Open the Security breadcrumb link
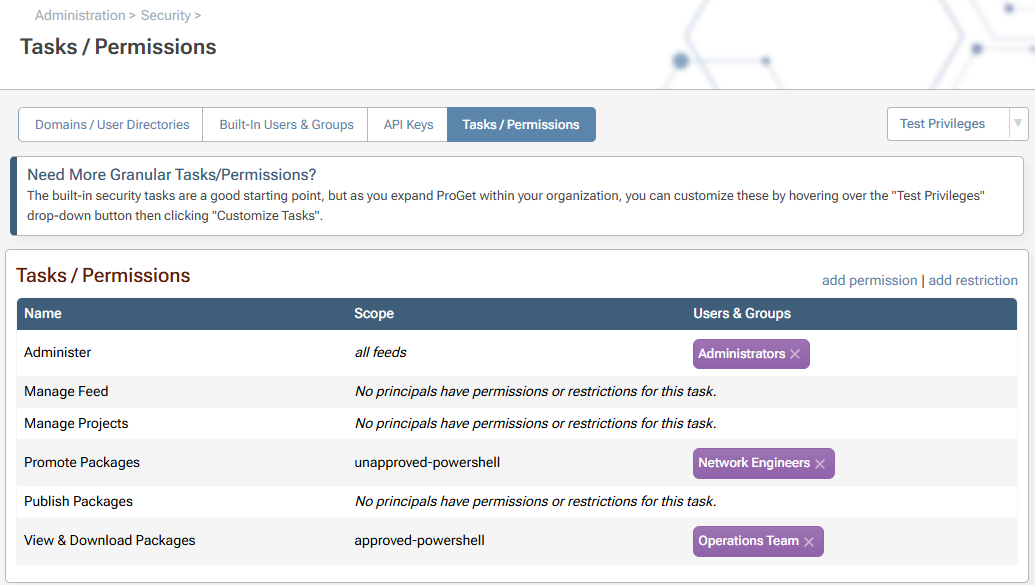 point(166,15)
